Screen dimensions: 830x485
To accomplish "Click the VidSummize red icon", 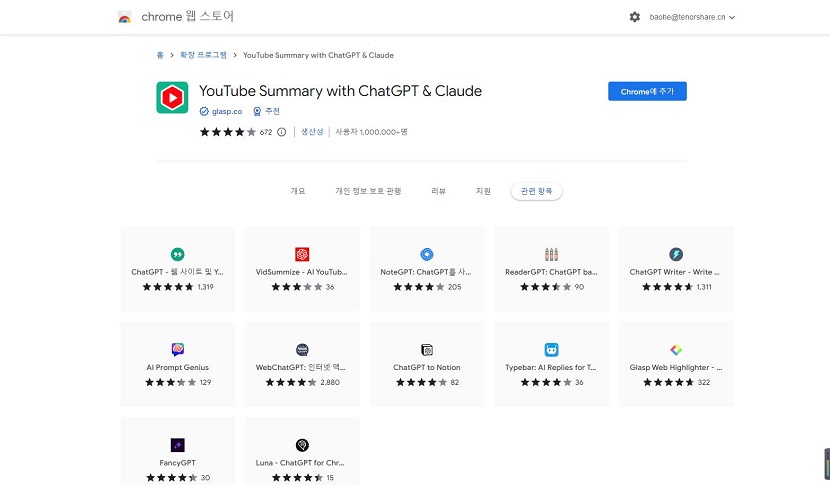I will coord(302,254).
